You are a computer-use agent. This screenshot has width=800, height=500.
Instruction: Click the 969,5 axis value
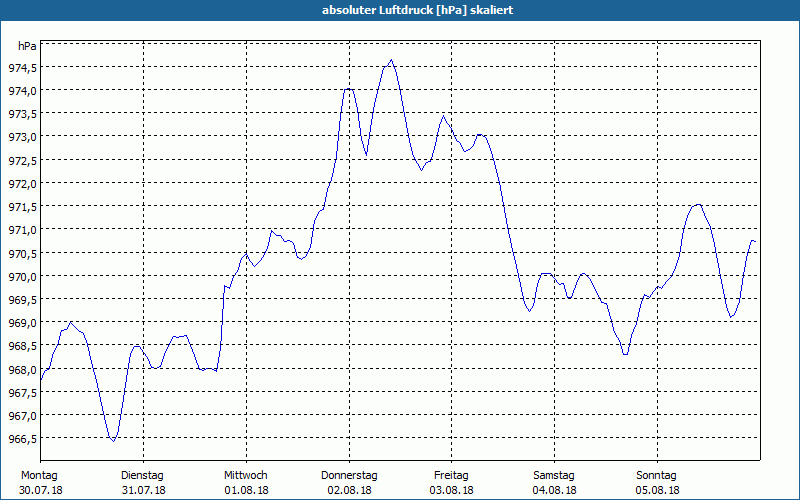[22, 300]
